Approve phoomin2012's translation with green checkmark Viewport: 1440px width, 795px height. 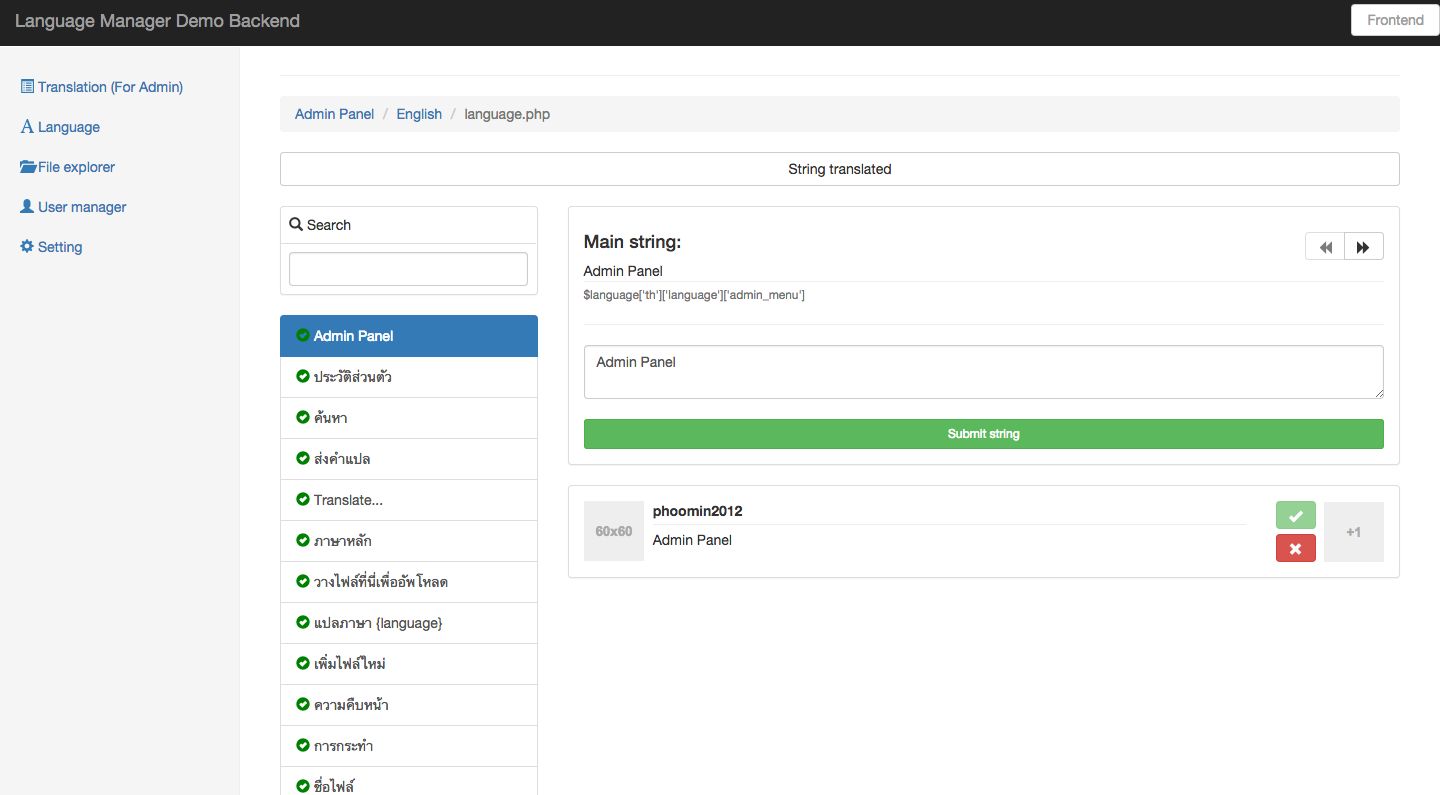(1295, 516)
